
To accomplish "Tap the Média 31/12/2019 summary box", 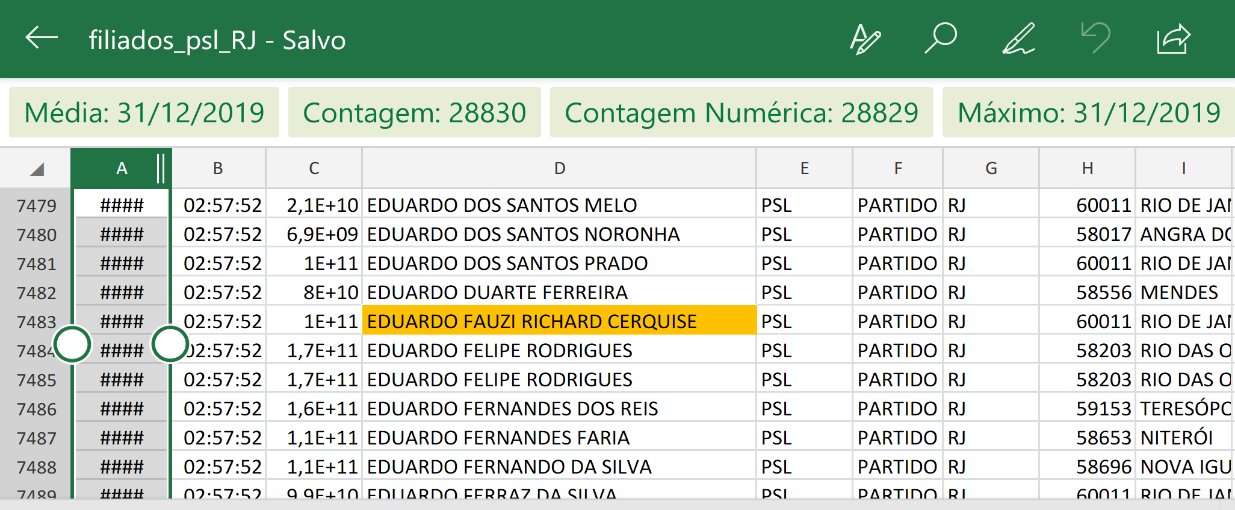I will coord(144,113).
